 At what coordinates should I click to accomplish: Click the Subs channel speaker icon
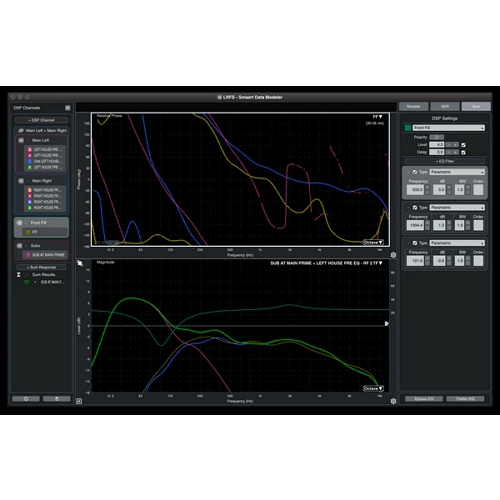coord(19,246)
